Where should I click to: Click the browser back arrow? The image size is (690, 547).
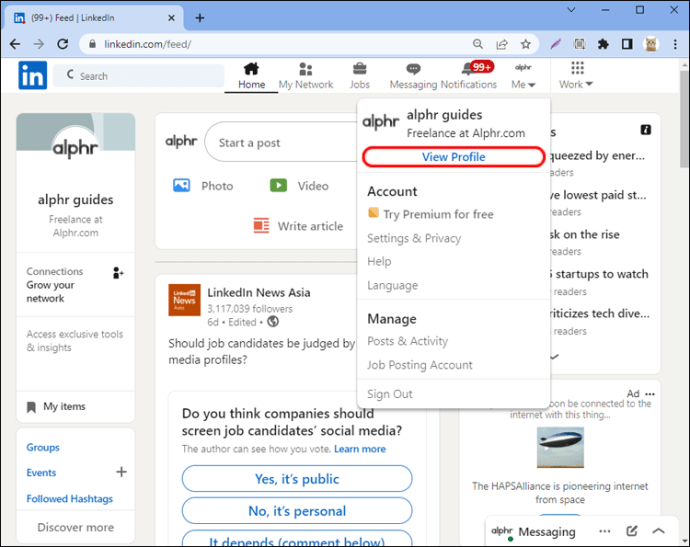click(15, 44)
